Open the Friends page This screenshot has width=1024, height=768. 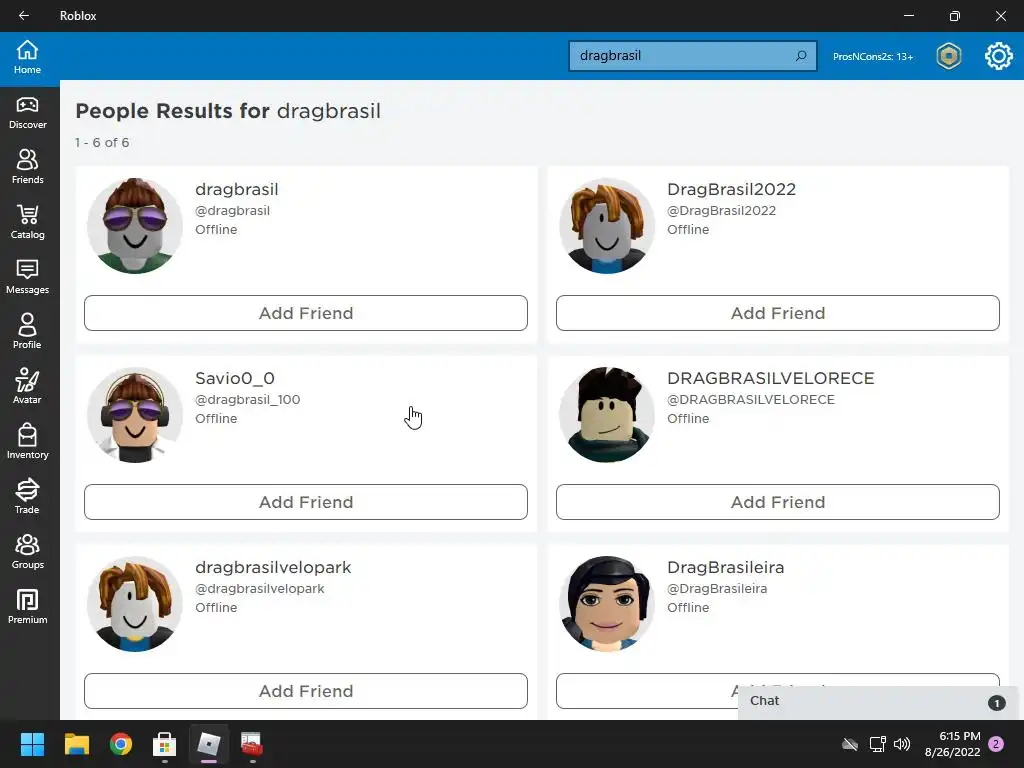27,168
